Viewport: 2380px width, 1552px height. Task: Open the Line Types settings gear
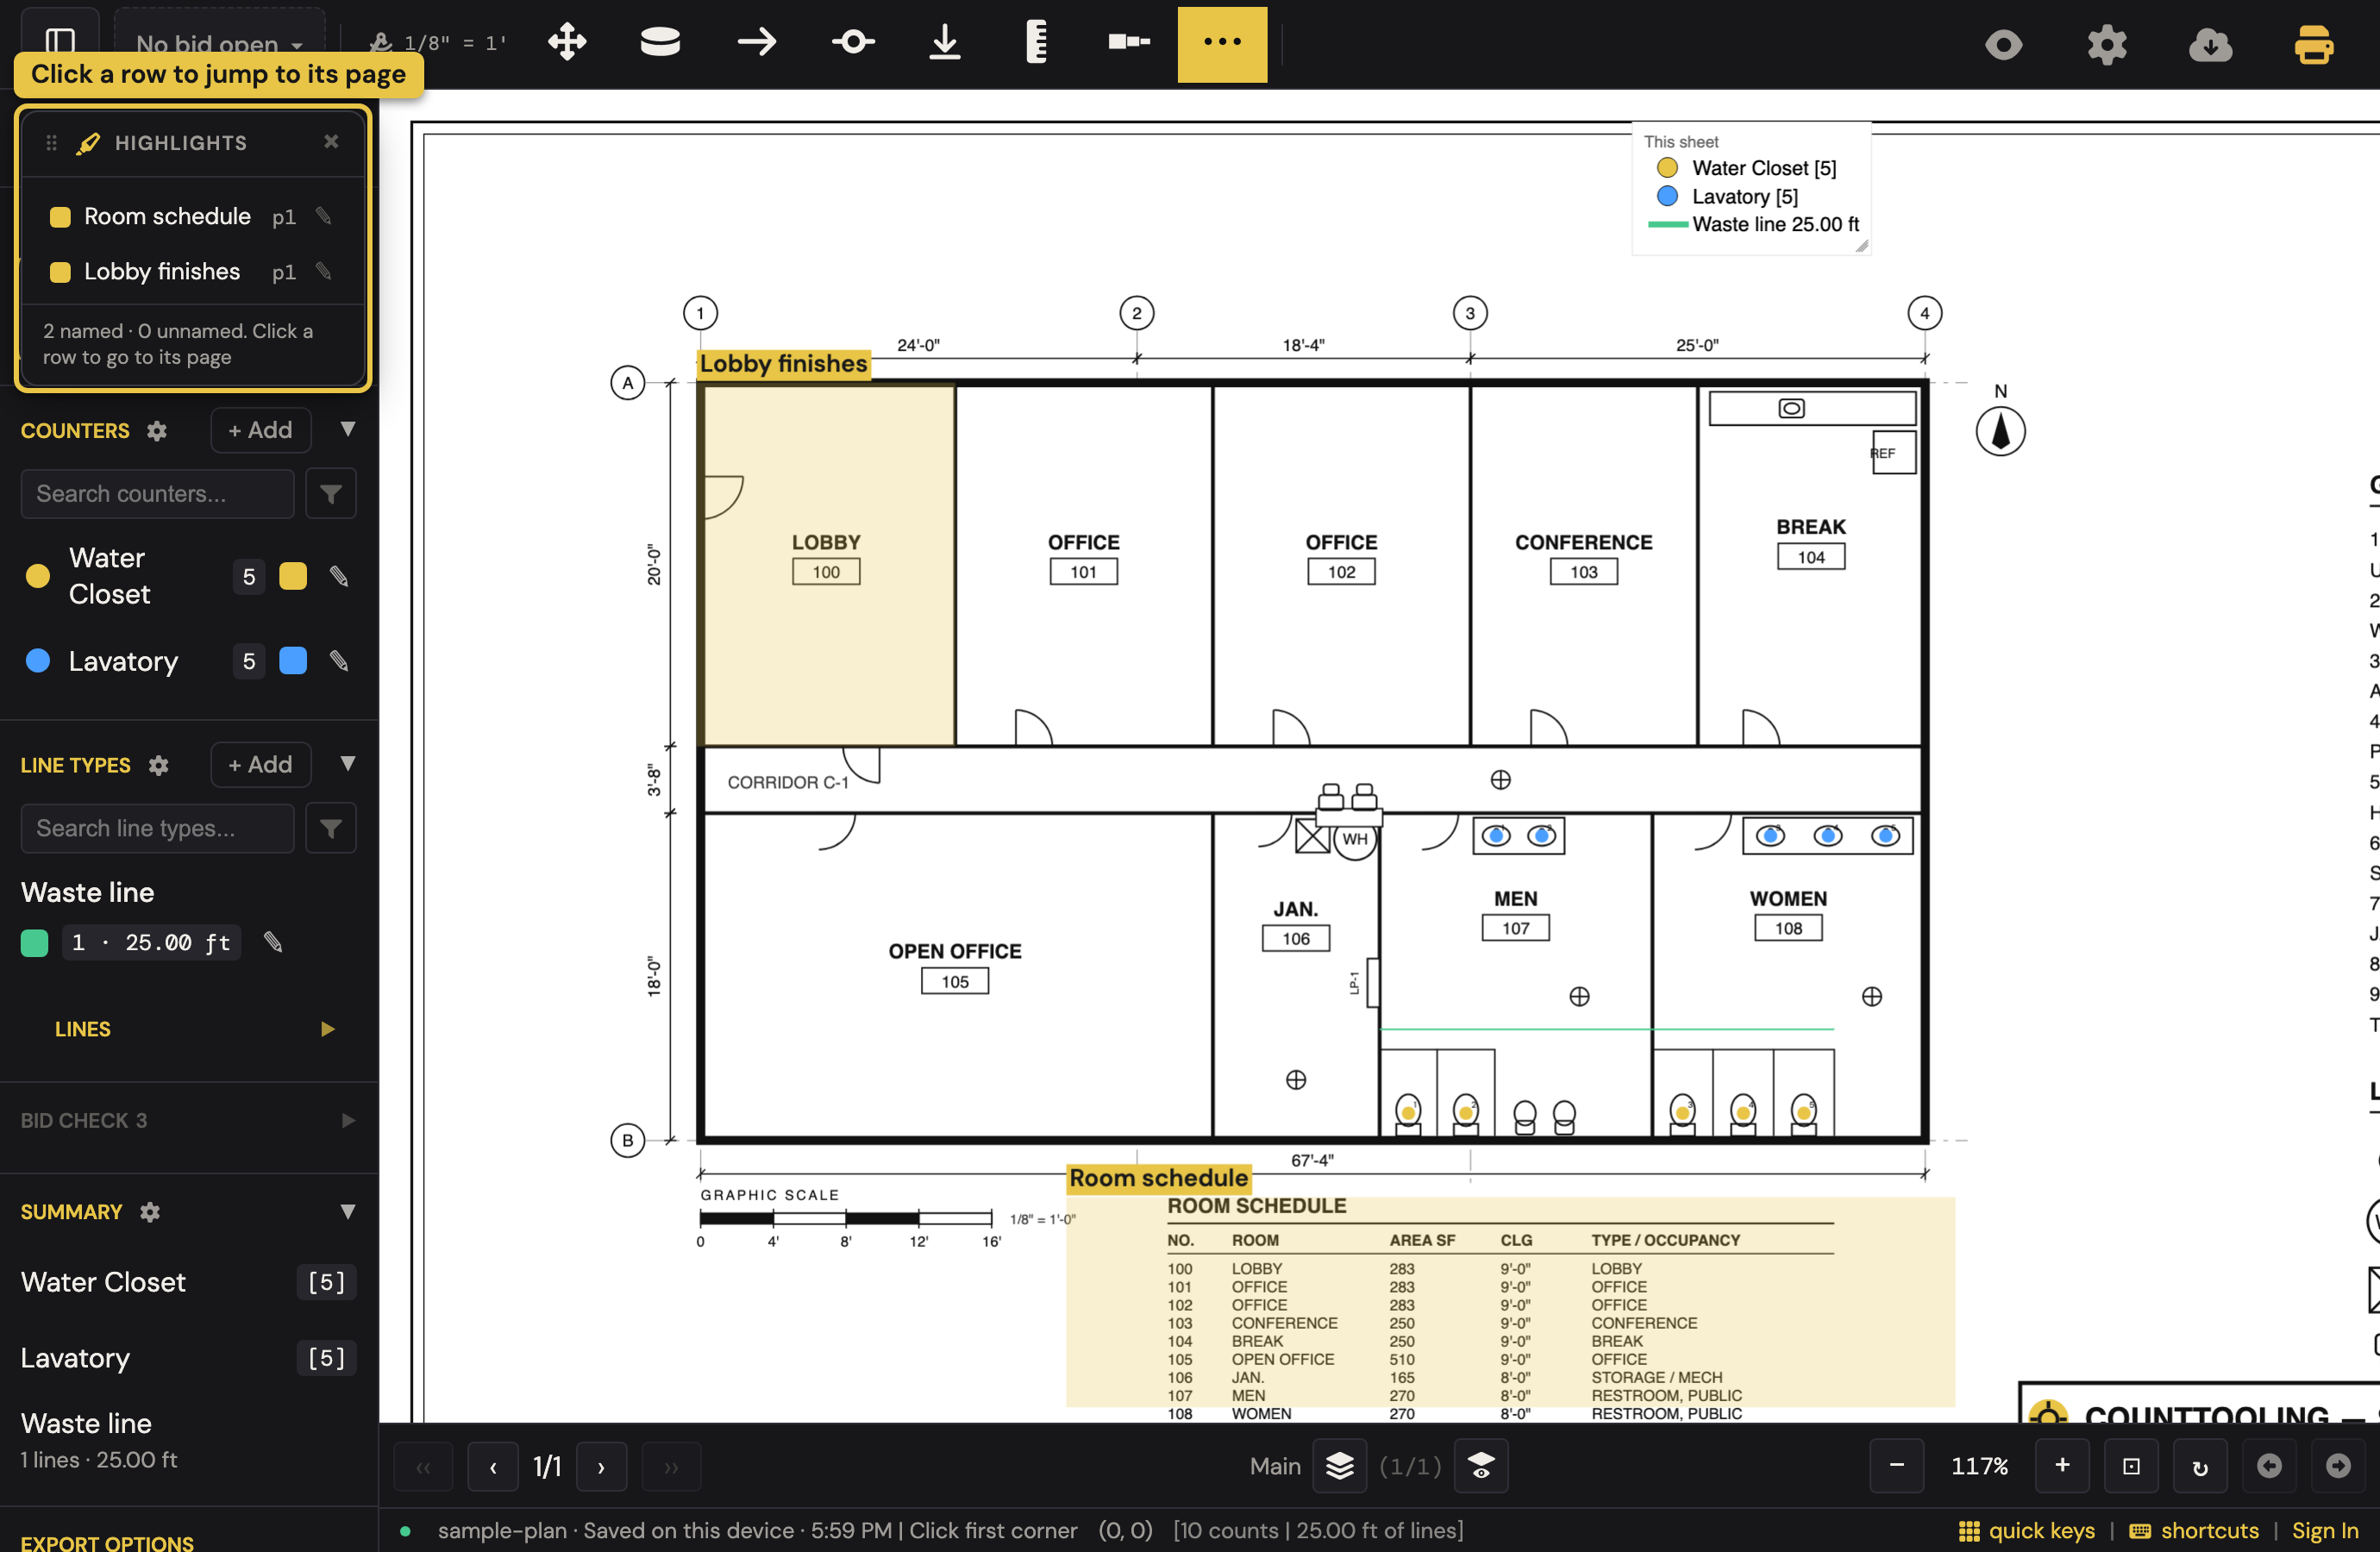[158, 765]
